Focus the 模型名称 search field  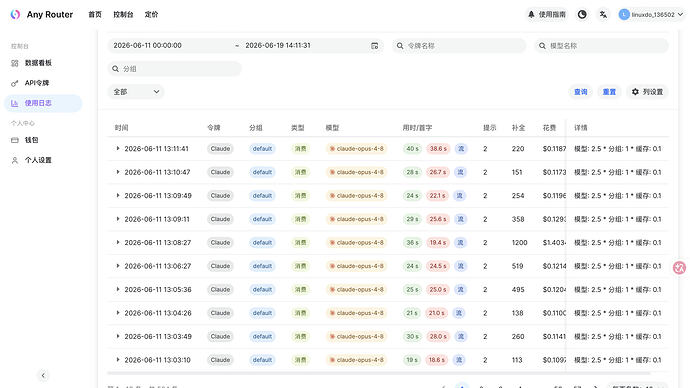coord(602,46)
